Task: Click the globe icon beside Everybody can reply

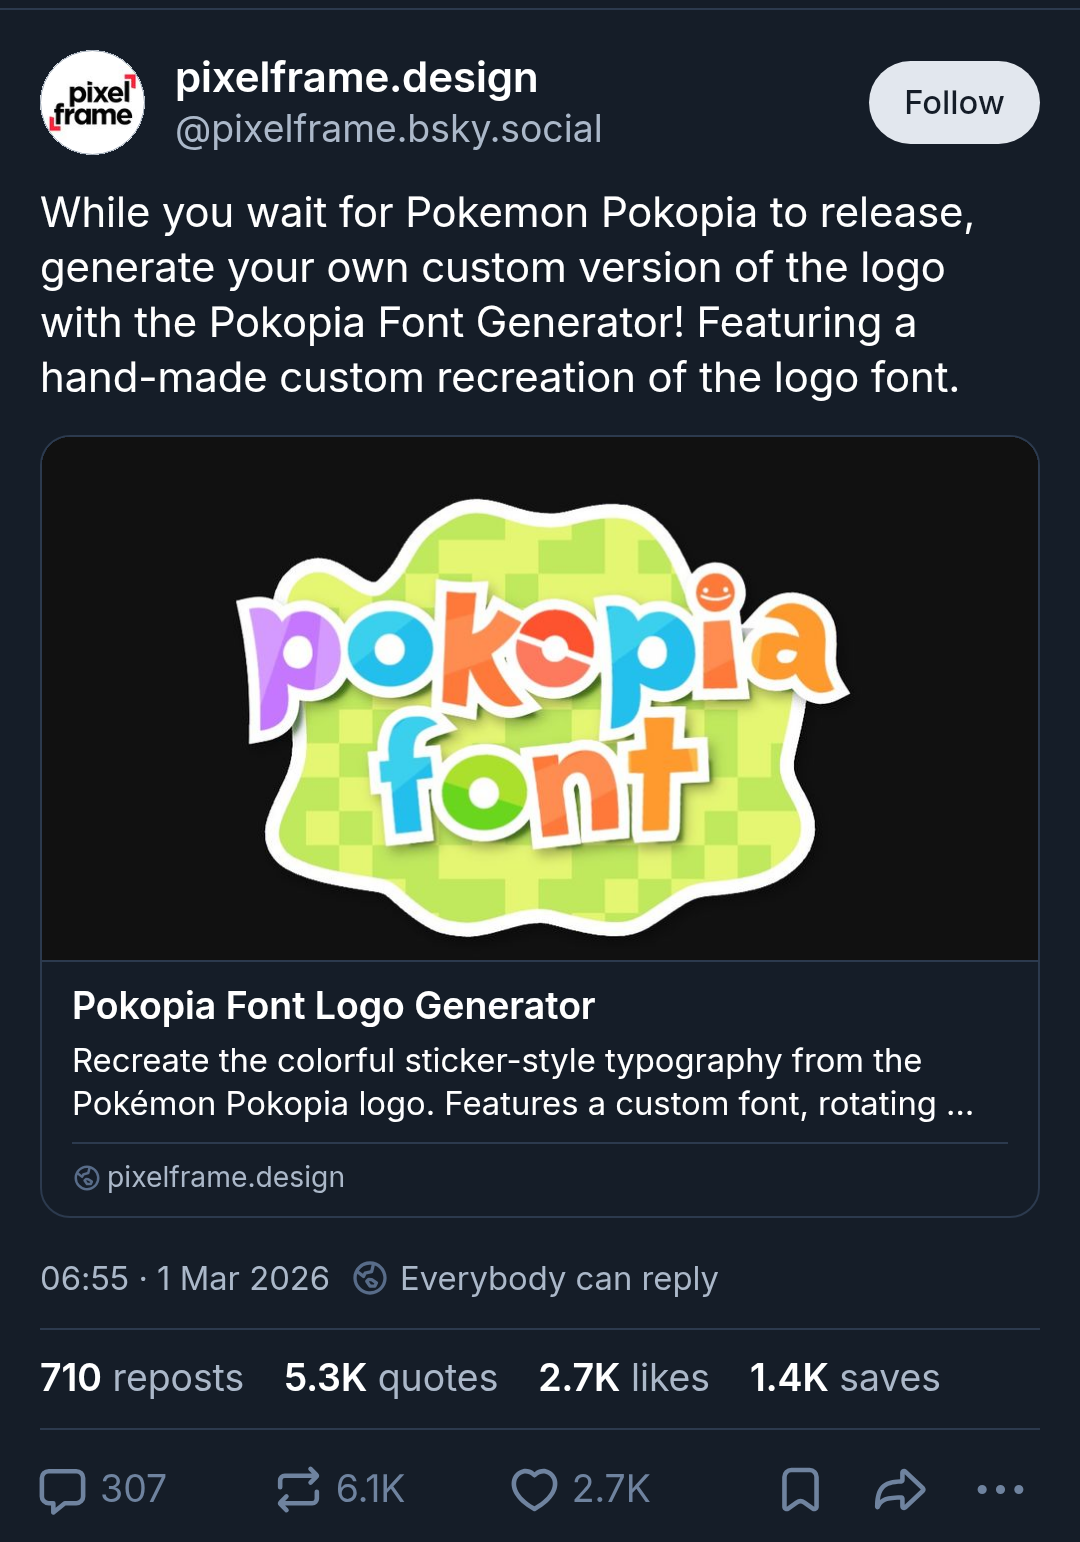Action: click(x=370, y=1278)
